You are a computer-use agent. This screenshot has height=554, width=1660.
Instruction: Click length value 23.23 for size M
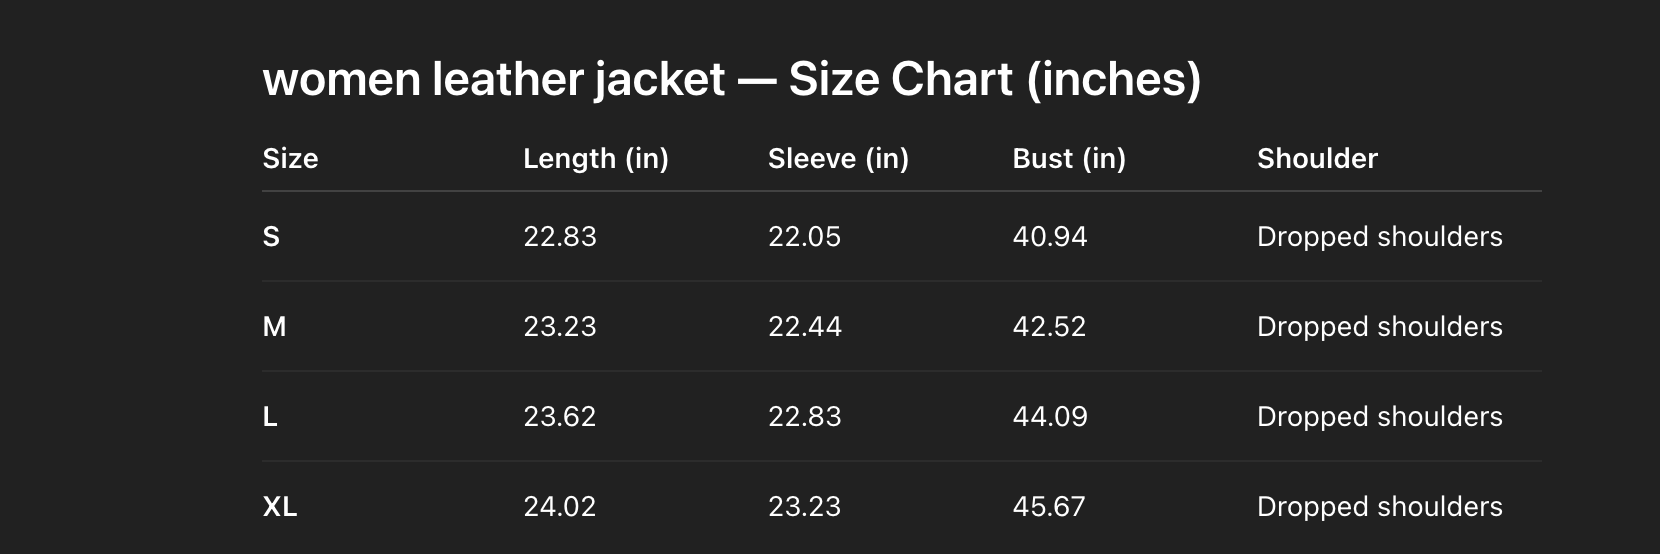tap(559, 327)
